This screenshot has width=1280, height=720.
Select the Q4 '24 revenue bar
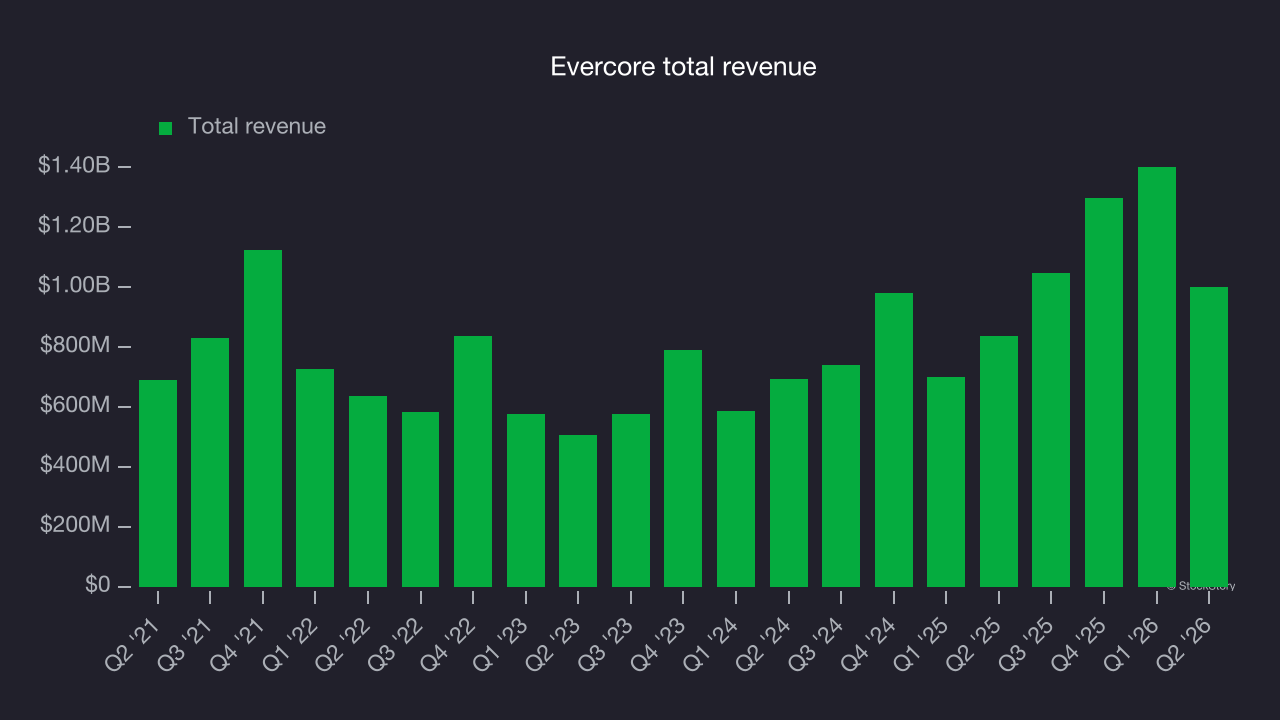pos(894,440)
